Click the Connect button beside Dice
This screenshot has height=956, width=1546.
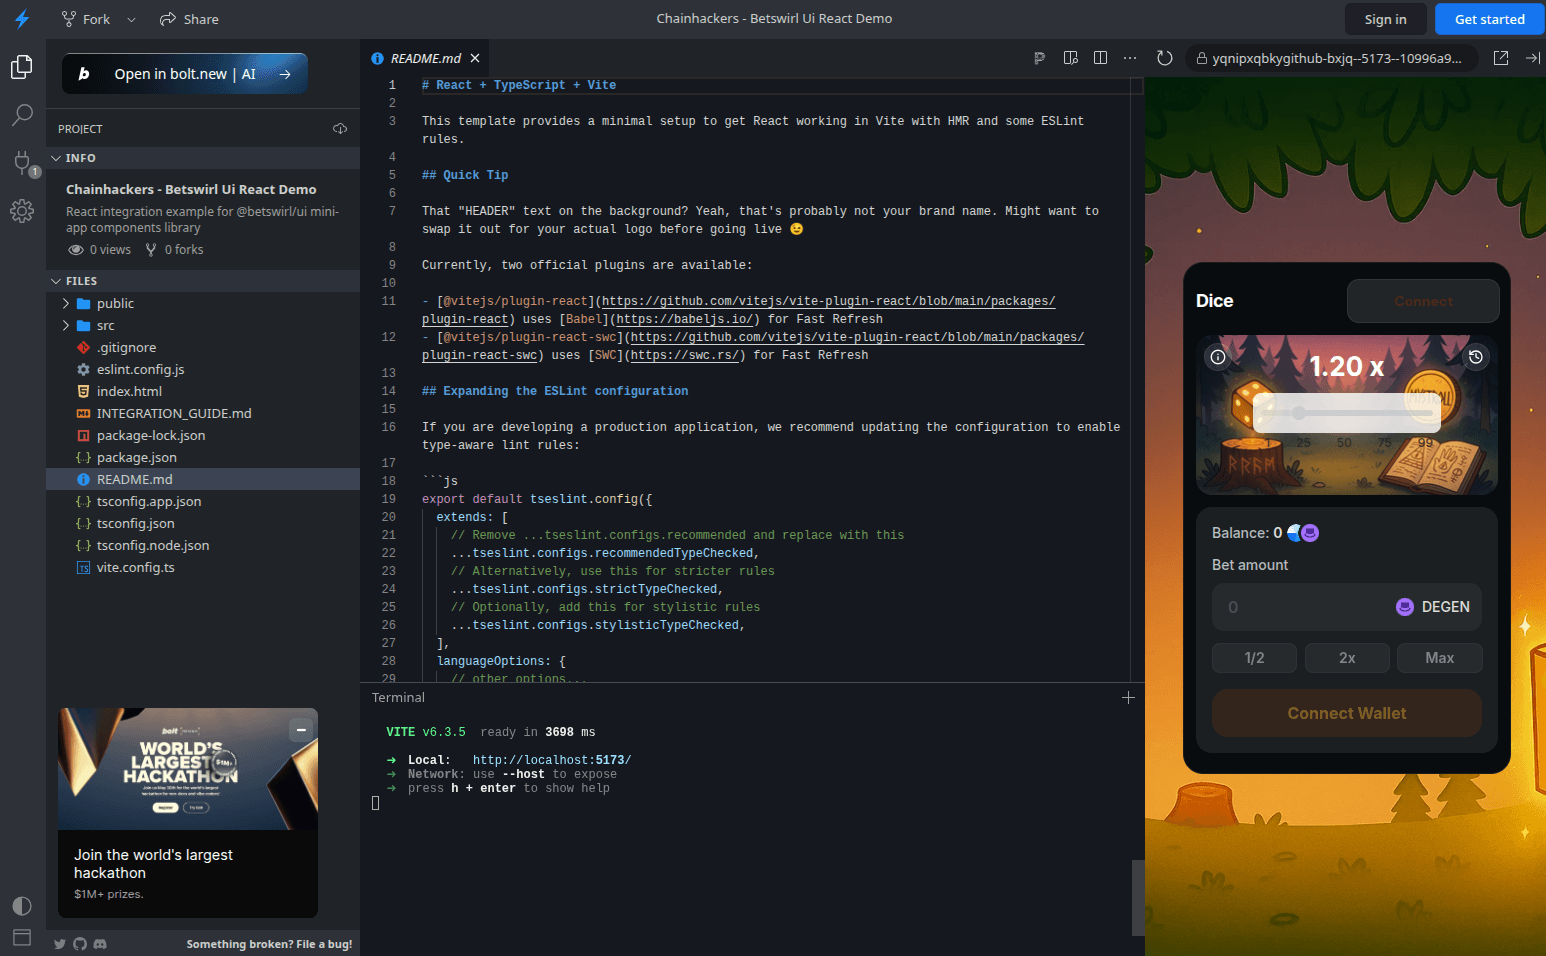1423,301
